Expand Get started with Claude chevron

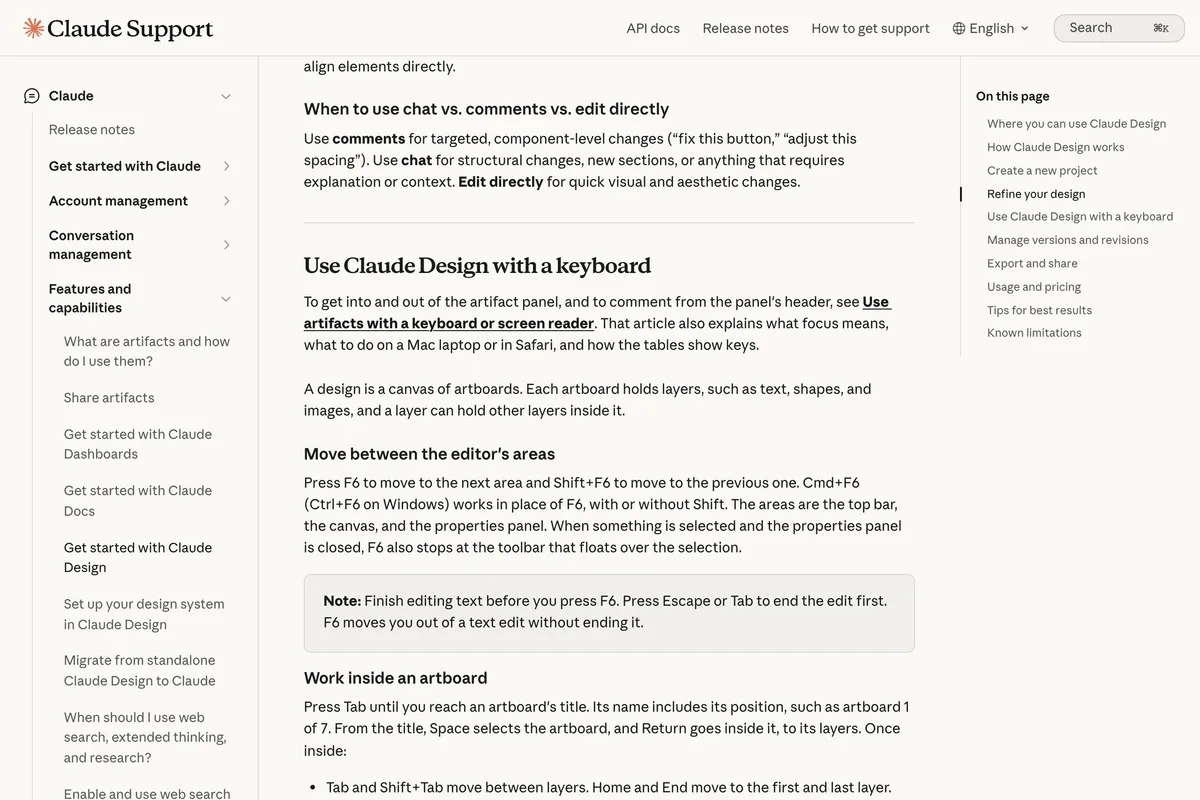pos(226,166)
